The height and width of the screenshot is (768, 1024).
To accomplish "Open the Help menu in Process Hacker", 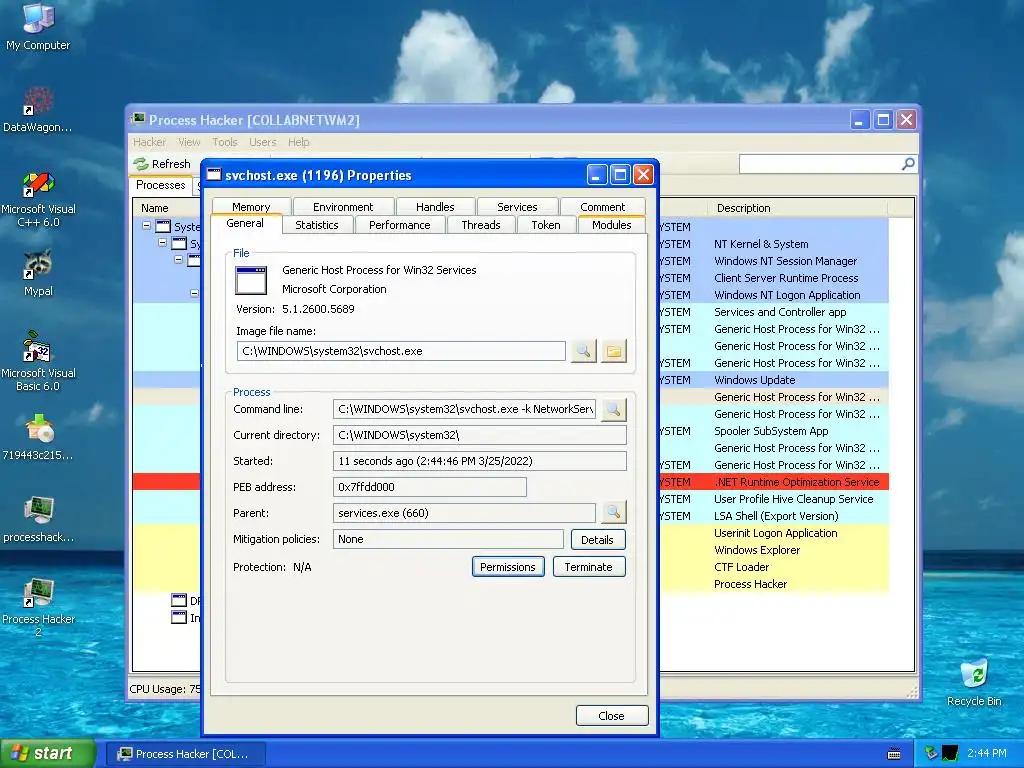I will click(298, 142).
